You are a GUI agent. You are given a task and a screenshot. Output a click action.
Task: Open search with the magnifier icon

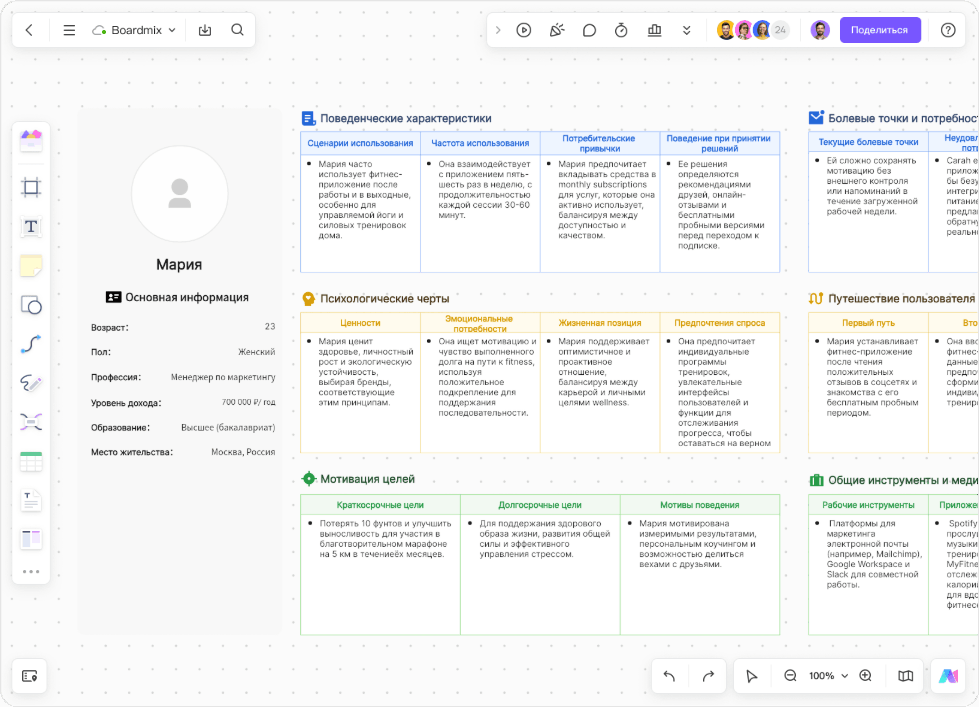click(x=238, y=30)
